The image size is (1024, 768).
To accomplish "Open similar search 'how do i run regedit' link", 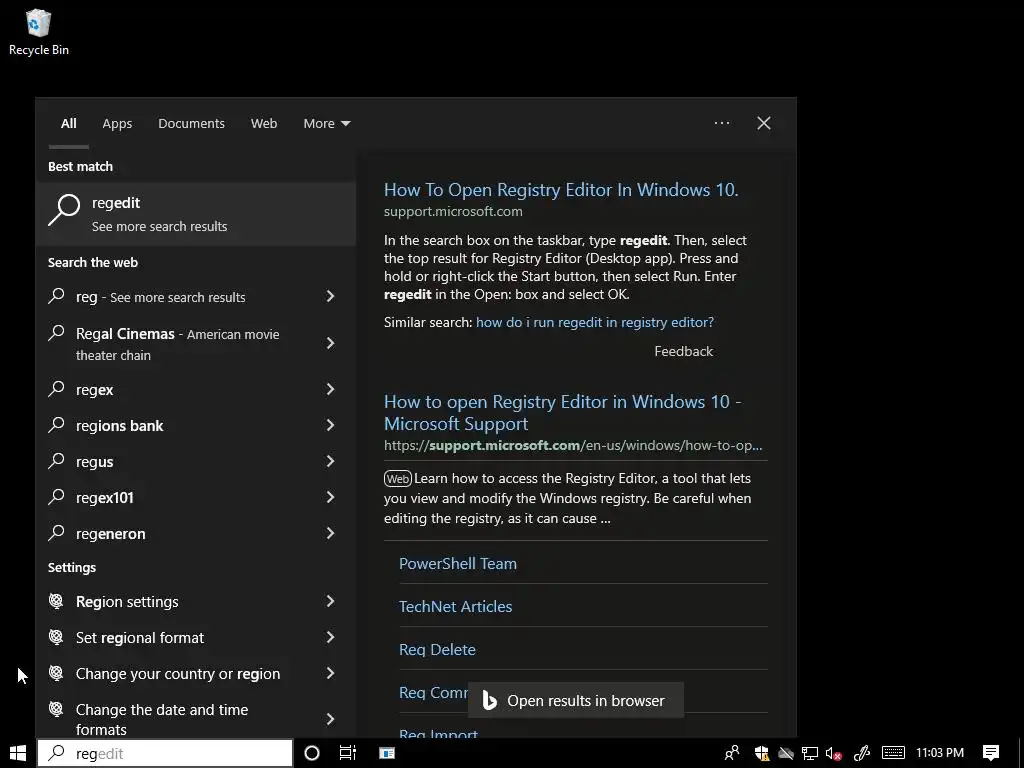I will tap(595, 322).
